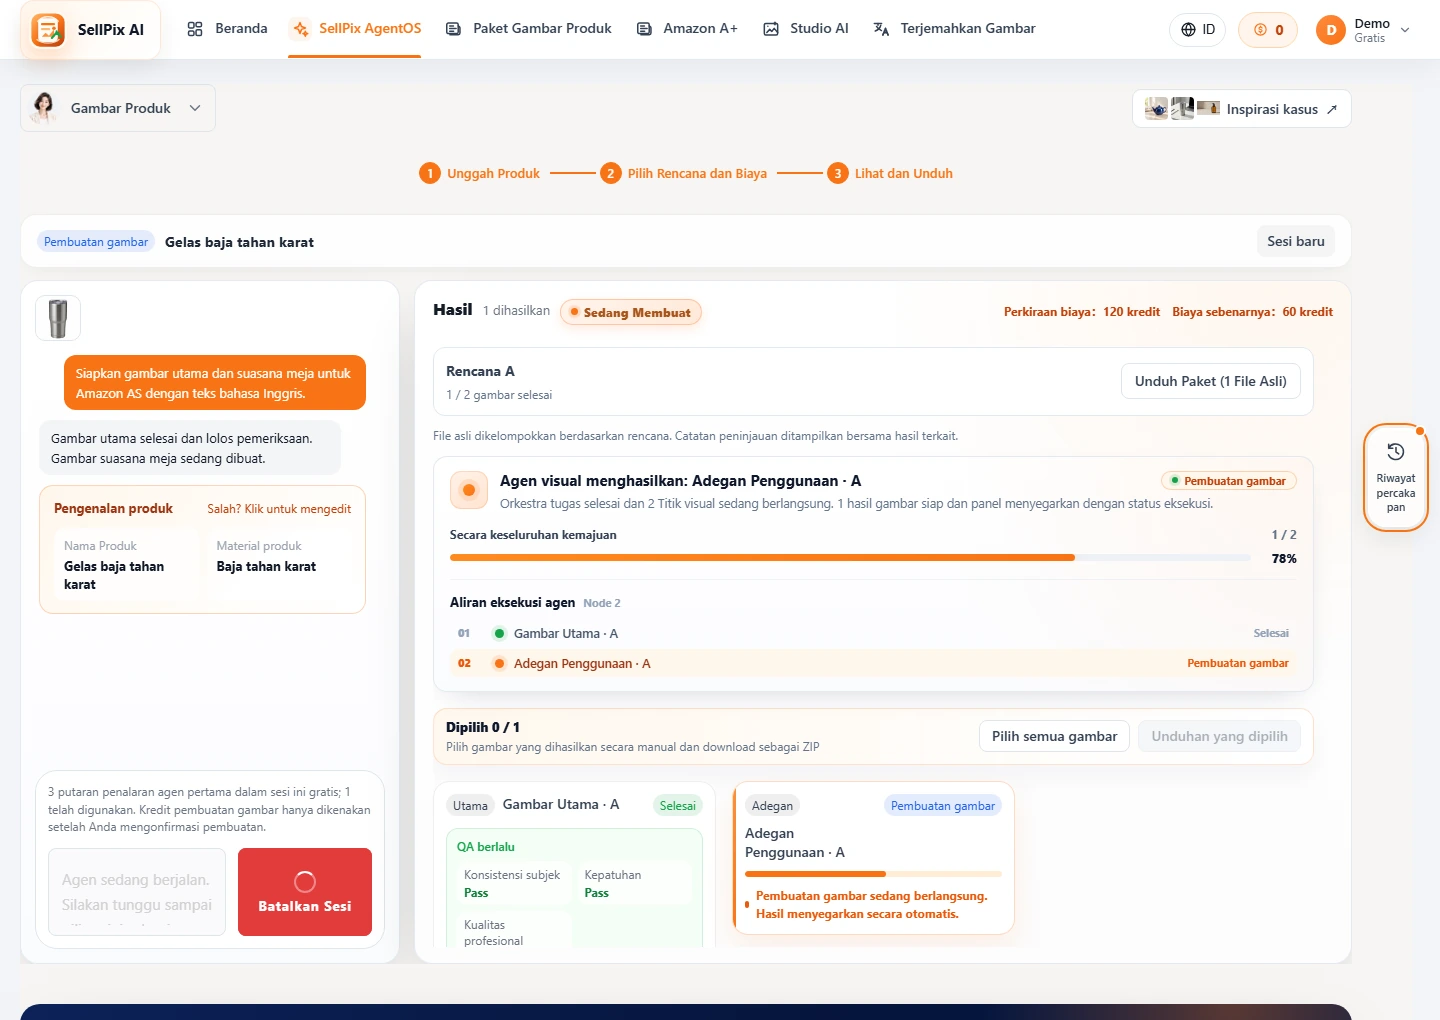Open the chat history clock icon

click(1396, 452)
